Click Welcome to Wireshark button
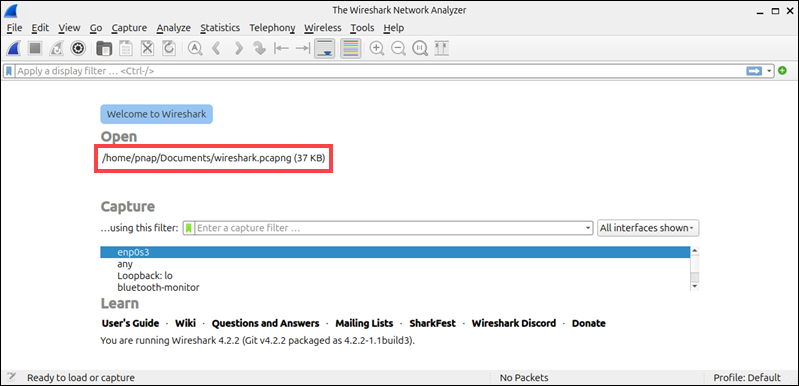The width and height of the screenshot is (799, 386). 156,114
